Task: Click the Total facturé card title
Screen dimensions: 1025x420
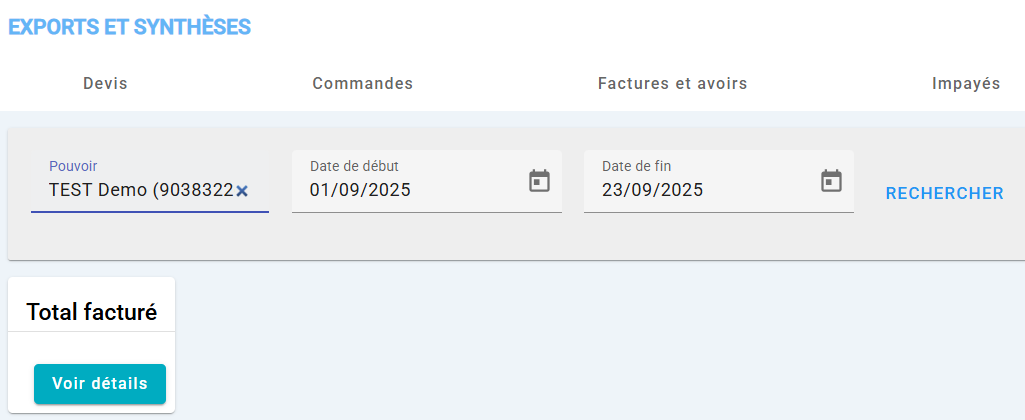Action: tap(92, 312)
